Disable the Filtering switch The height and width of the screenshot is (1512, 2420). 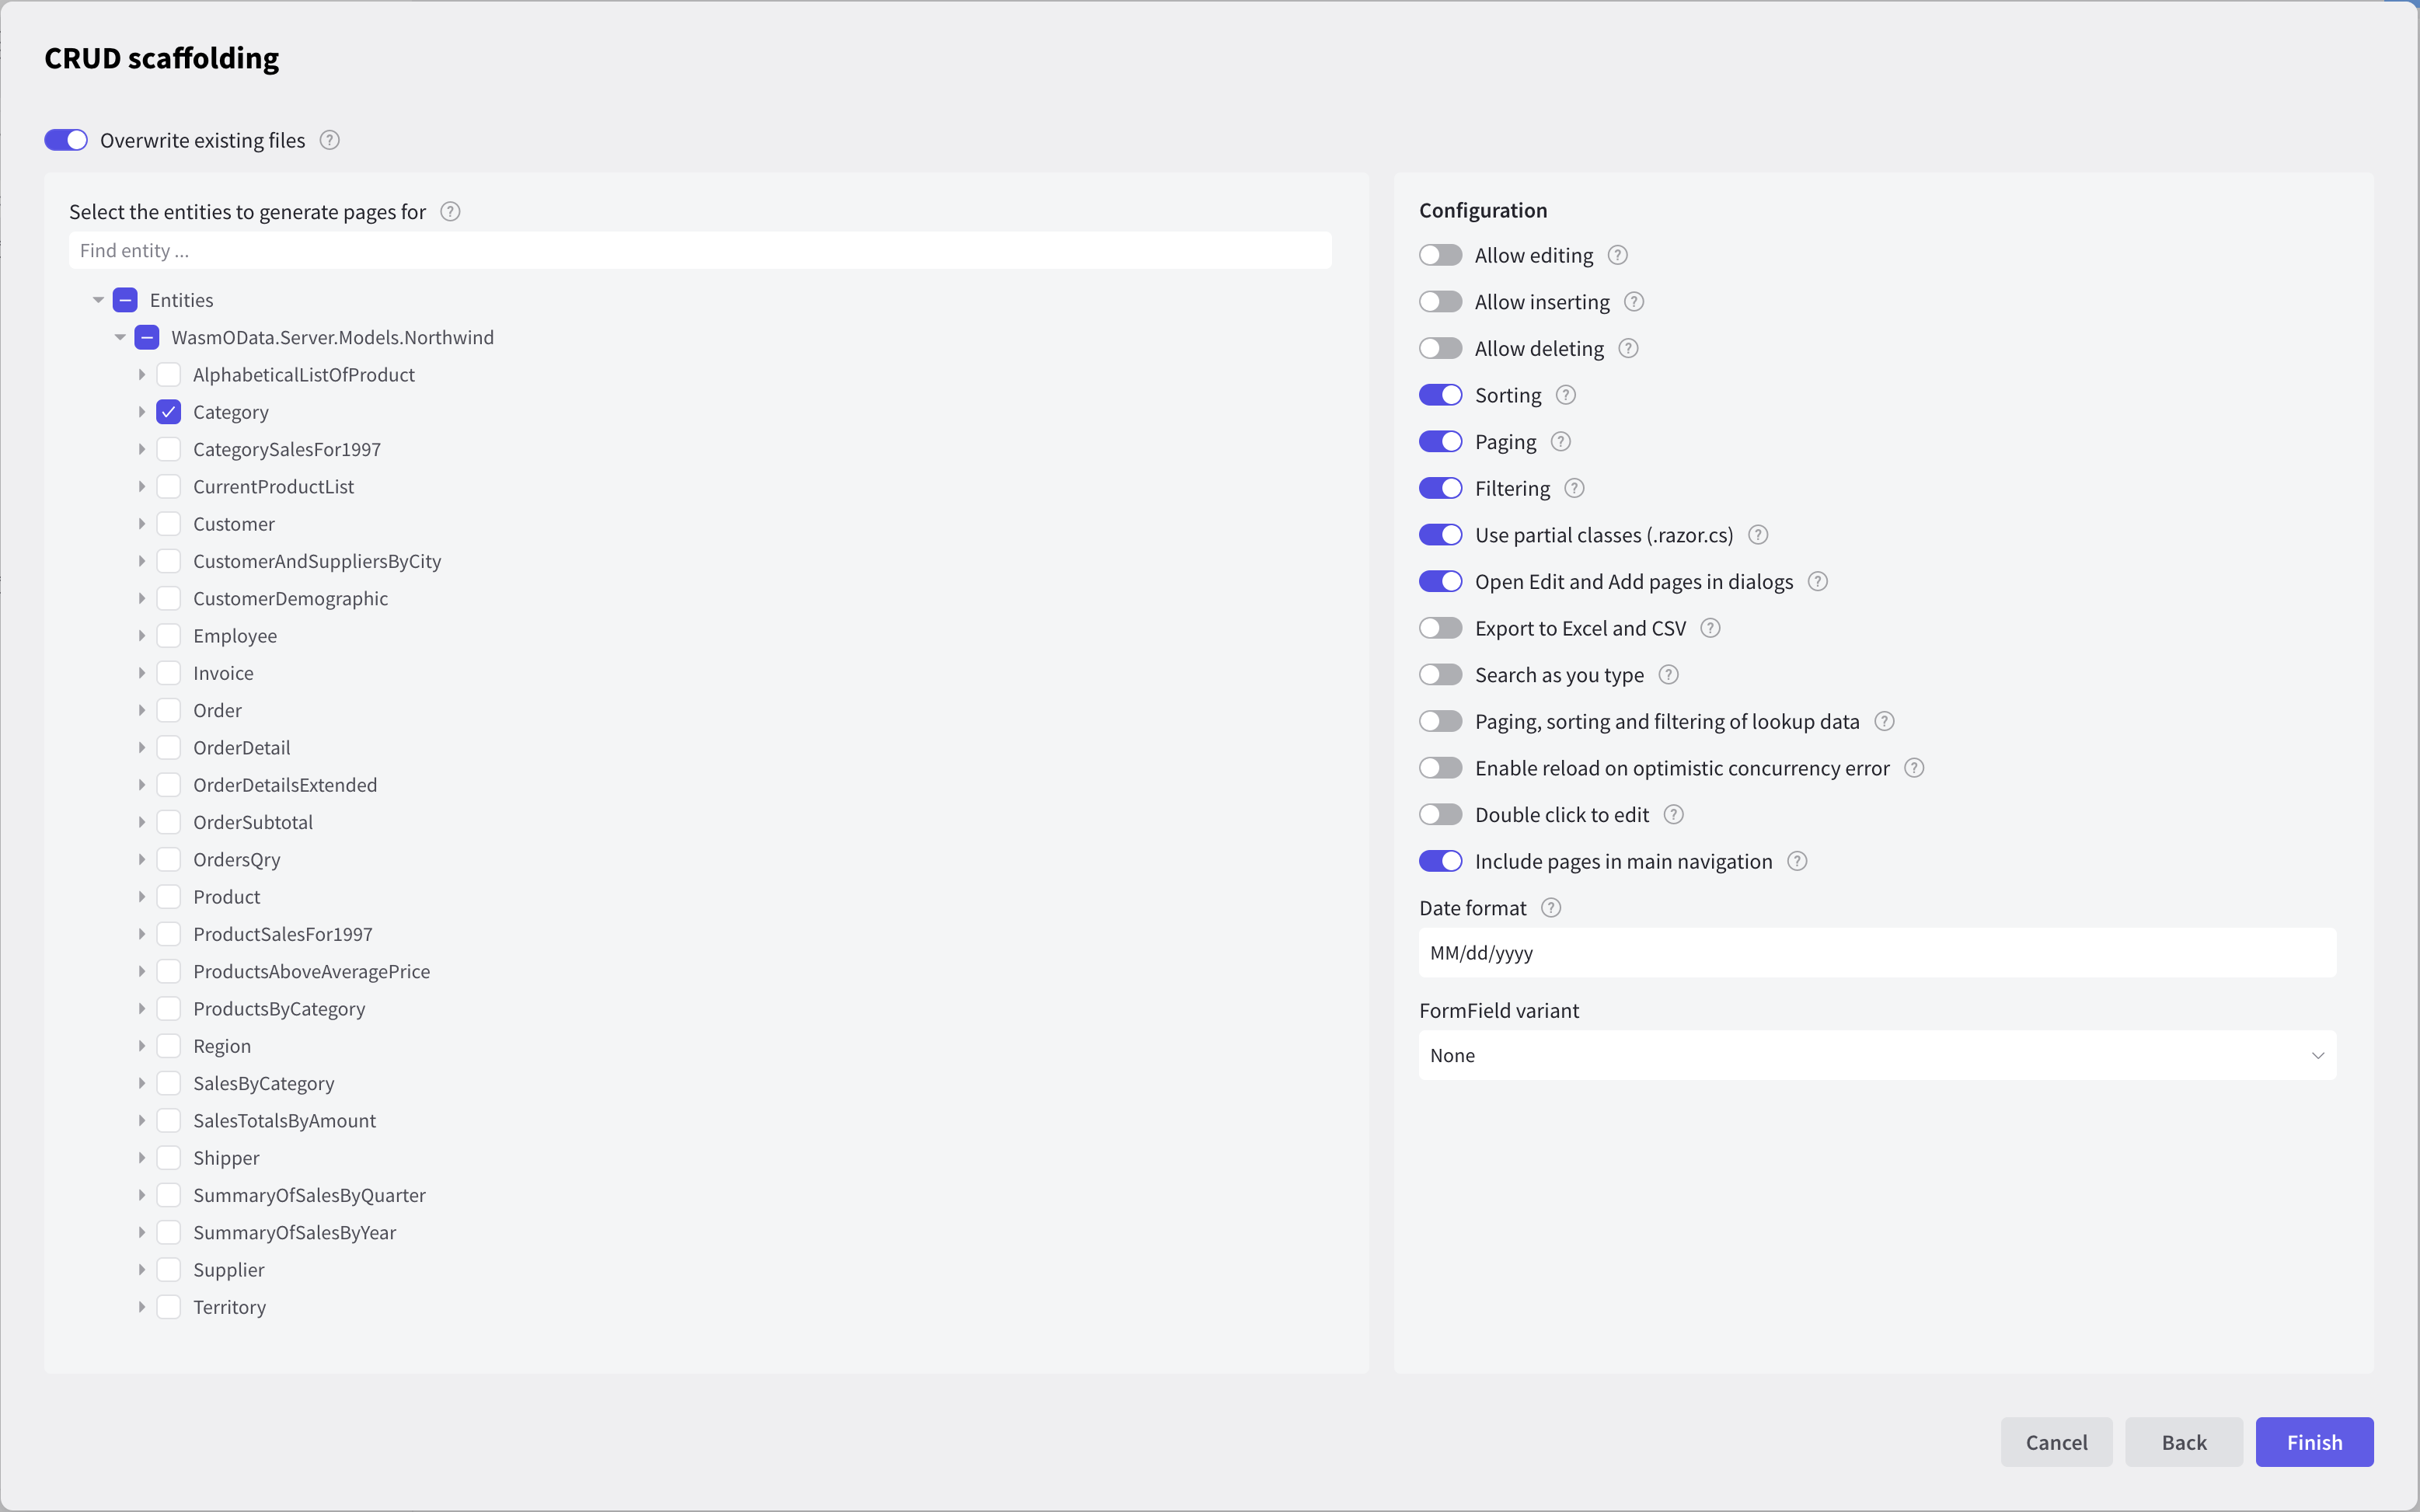click(x=1440, y=488)
